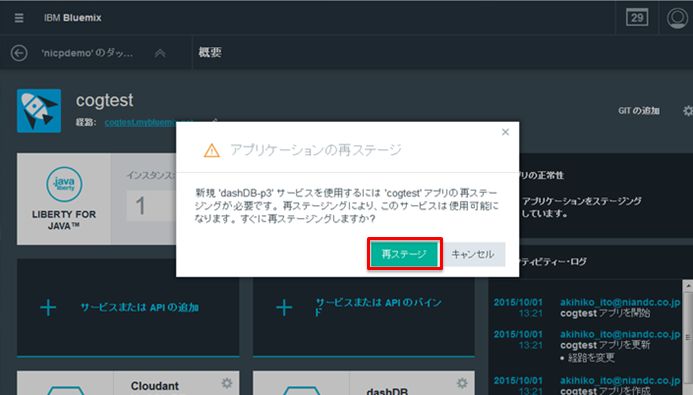
Task: Go back with the circled arrow icon
Action: 19,53
